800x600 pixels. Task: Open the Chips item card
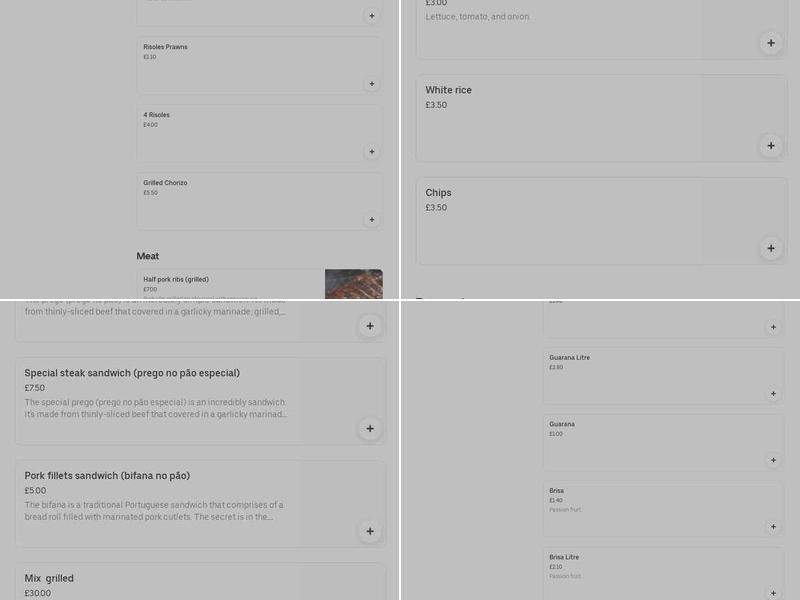coord(602,221)
